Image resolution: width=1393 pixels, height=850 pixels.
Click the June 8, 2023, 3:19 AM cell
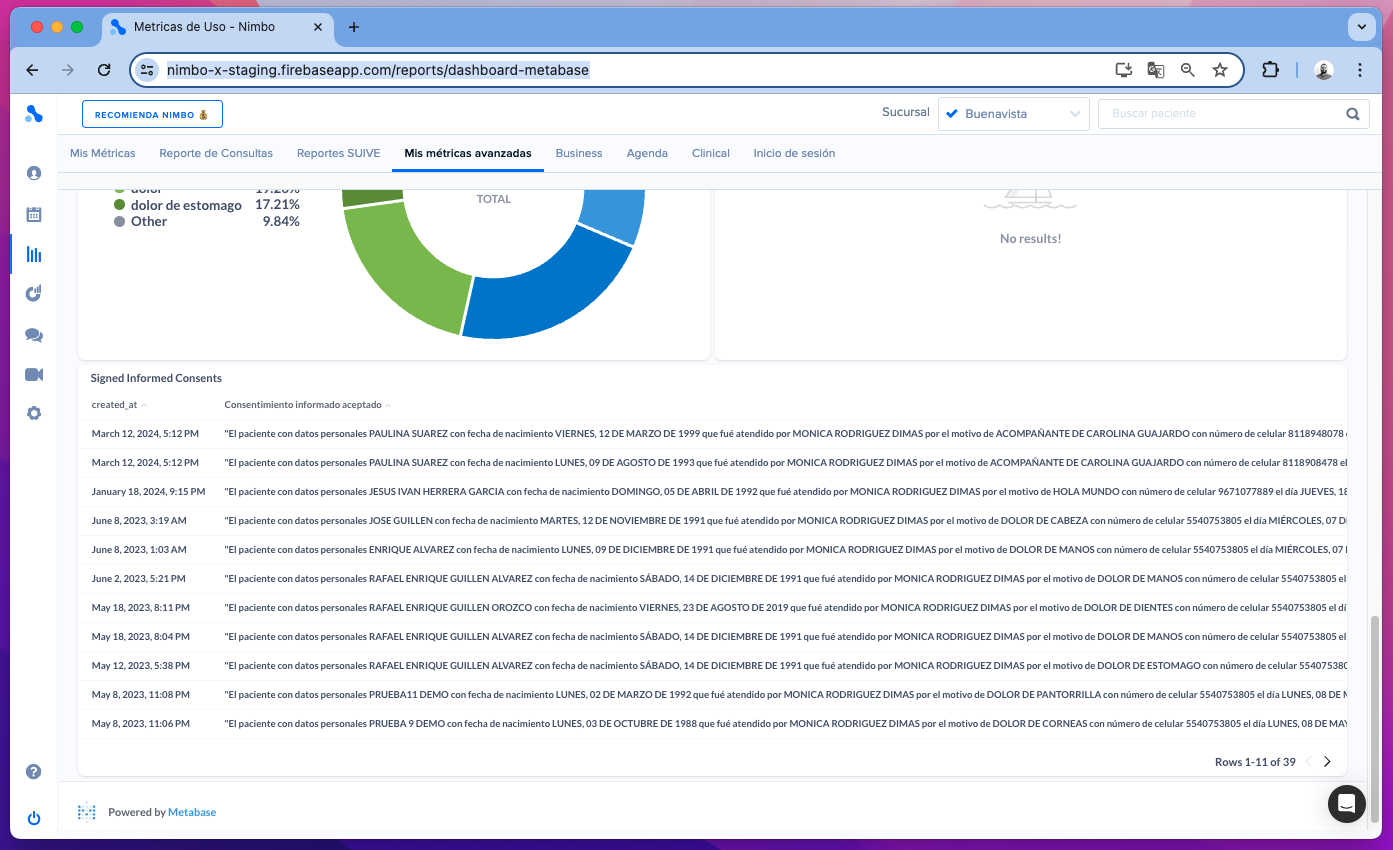coord(138,521)
